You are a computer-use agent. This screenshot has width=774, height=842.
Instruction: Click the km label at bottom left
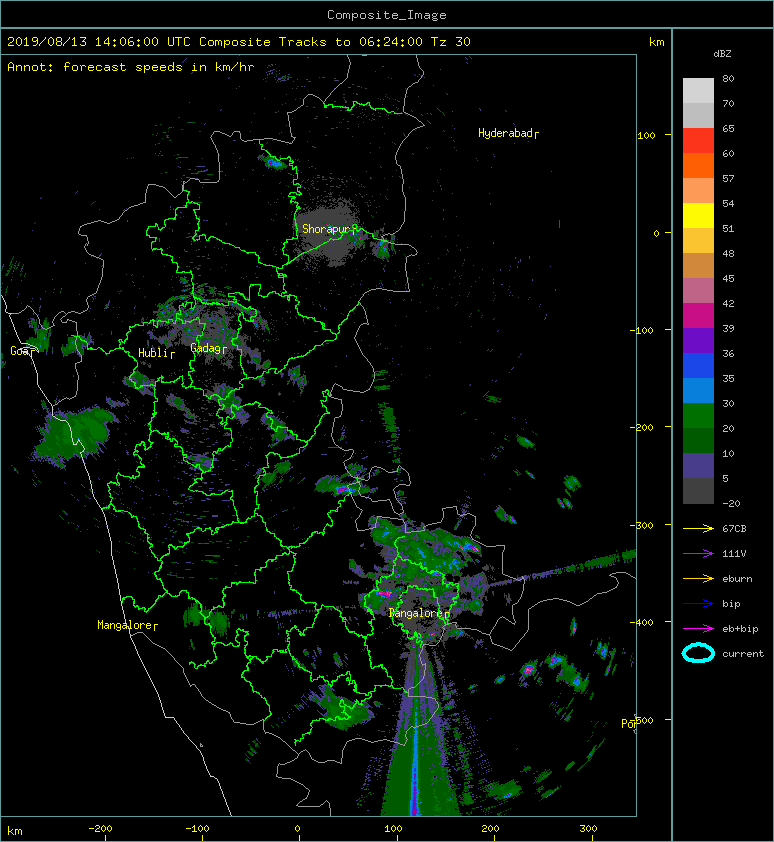point(15,831)
